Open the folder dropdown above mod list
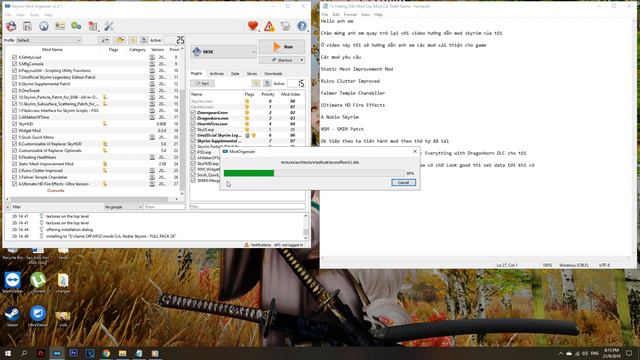This screenshot has width=640, height=360. (120, 40)
